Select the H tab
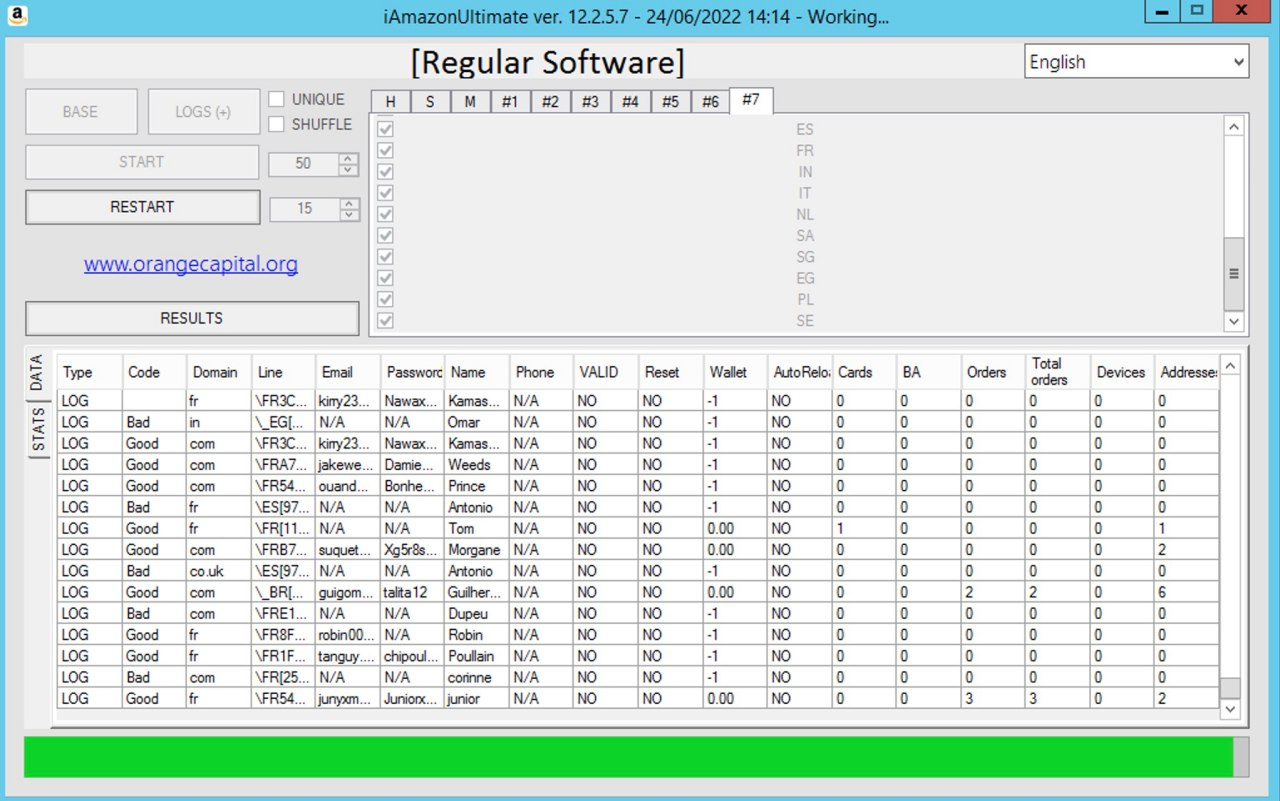Viewport: 1280px width, 801px height. coord(390,102)
